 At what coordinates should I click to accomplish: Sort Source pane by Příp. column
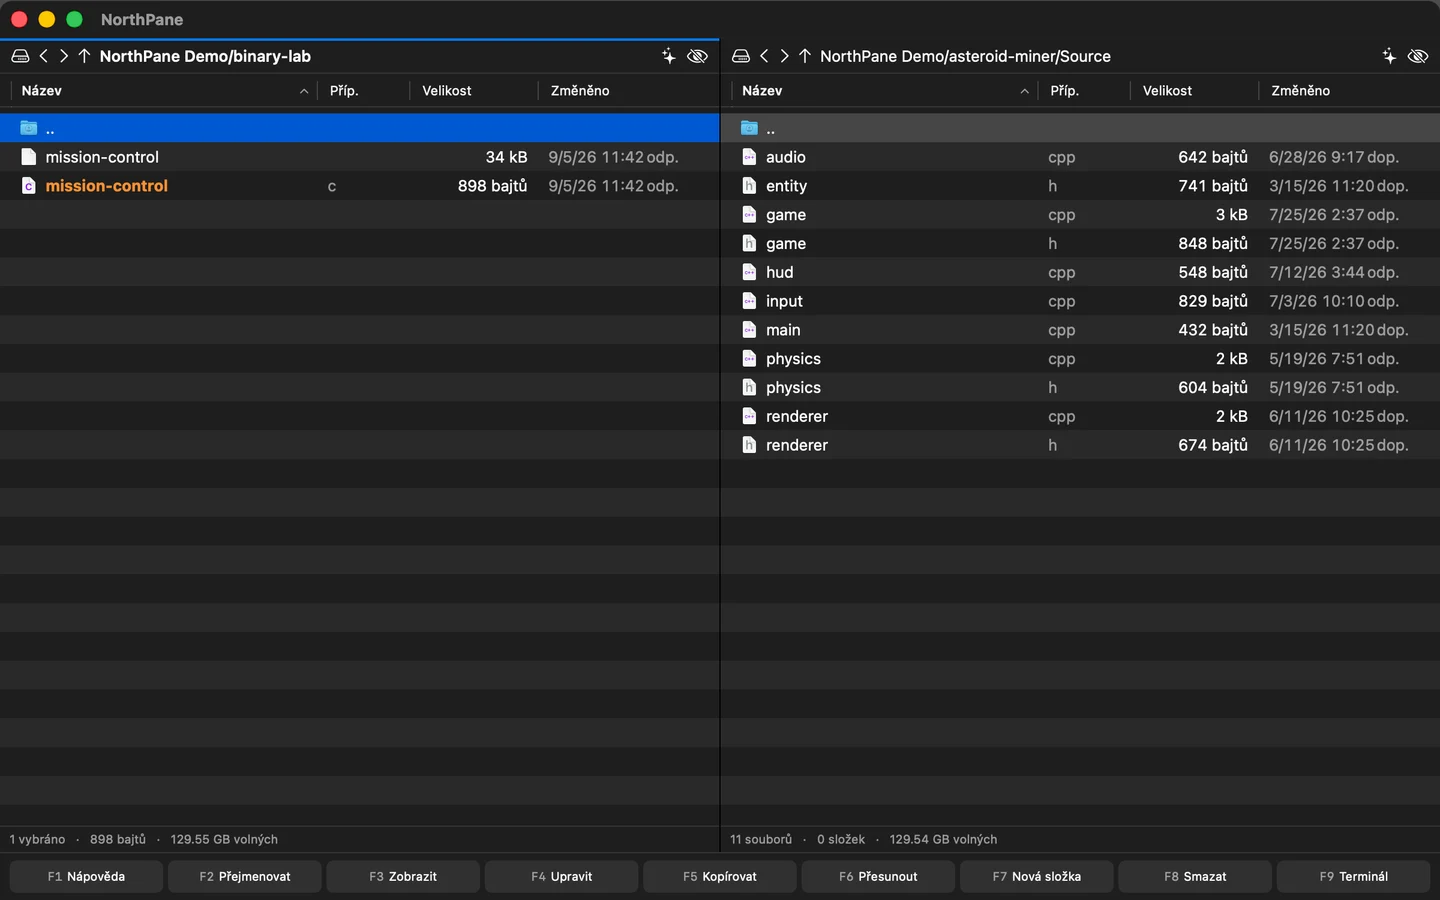[1064, 91]
